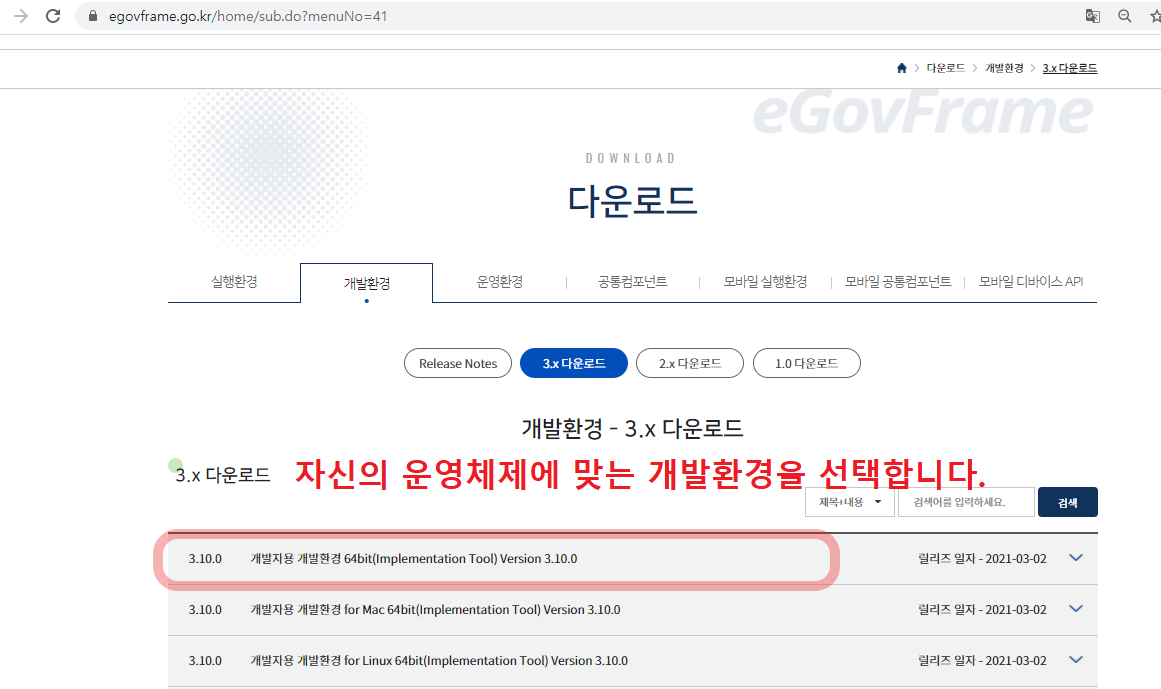1161x689 pixels.
Task: Expand the Linux 64bit row chevron
Action: [x=1076, y=660]
